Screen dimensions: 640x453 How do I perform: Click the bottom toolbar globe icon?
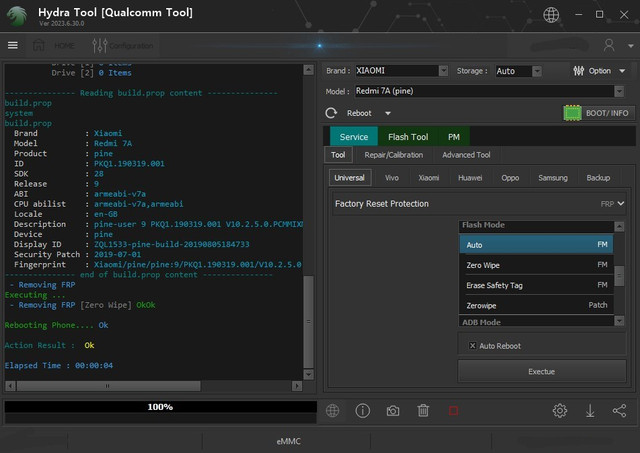[x=332, y=411]
